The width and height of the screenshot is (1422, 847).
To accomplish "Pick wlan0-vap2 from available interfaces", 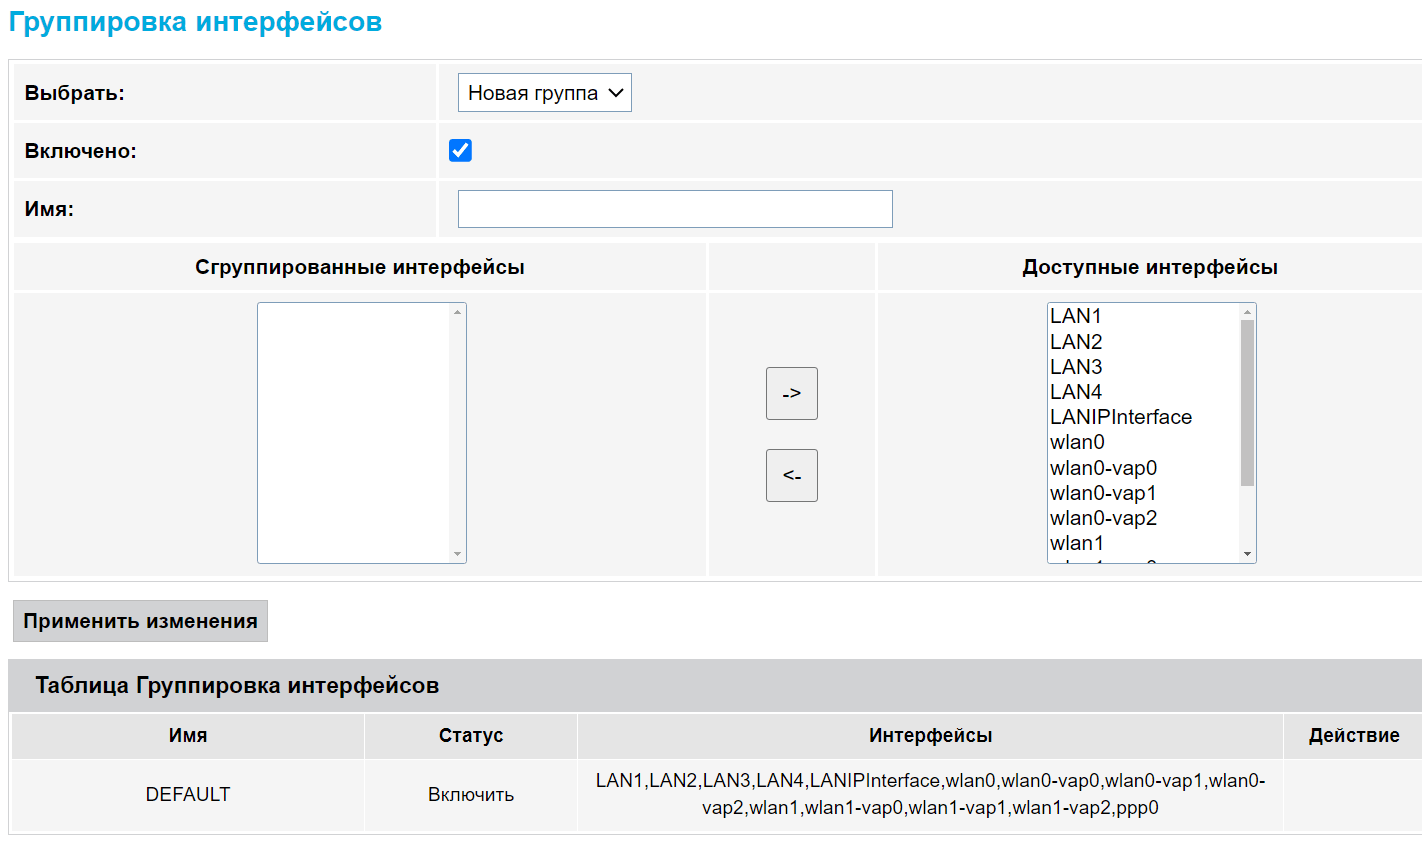I will click(x=1103, y=518).
